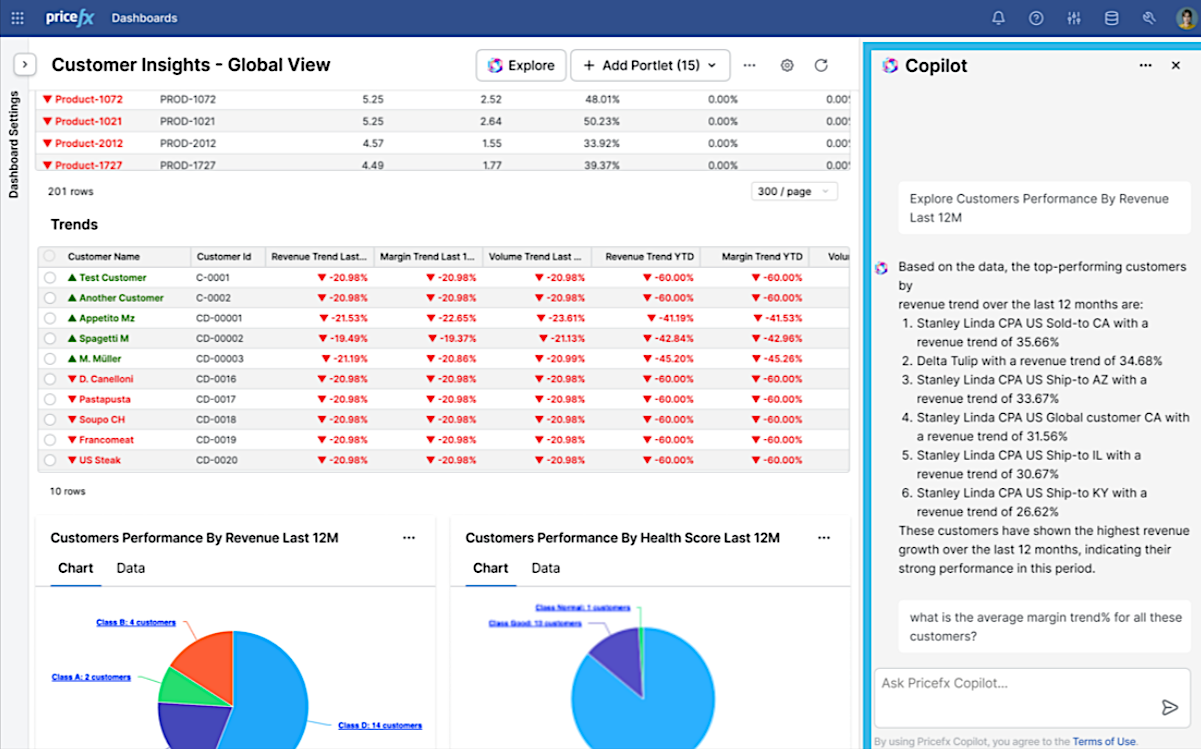Screen dimensions: 1201x749
Task: Switch to Data tab in Health Score portlet
Action: [x=546, y=568]
